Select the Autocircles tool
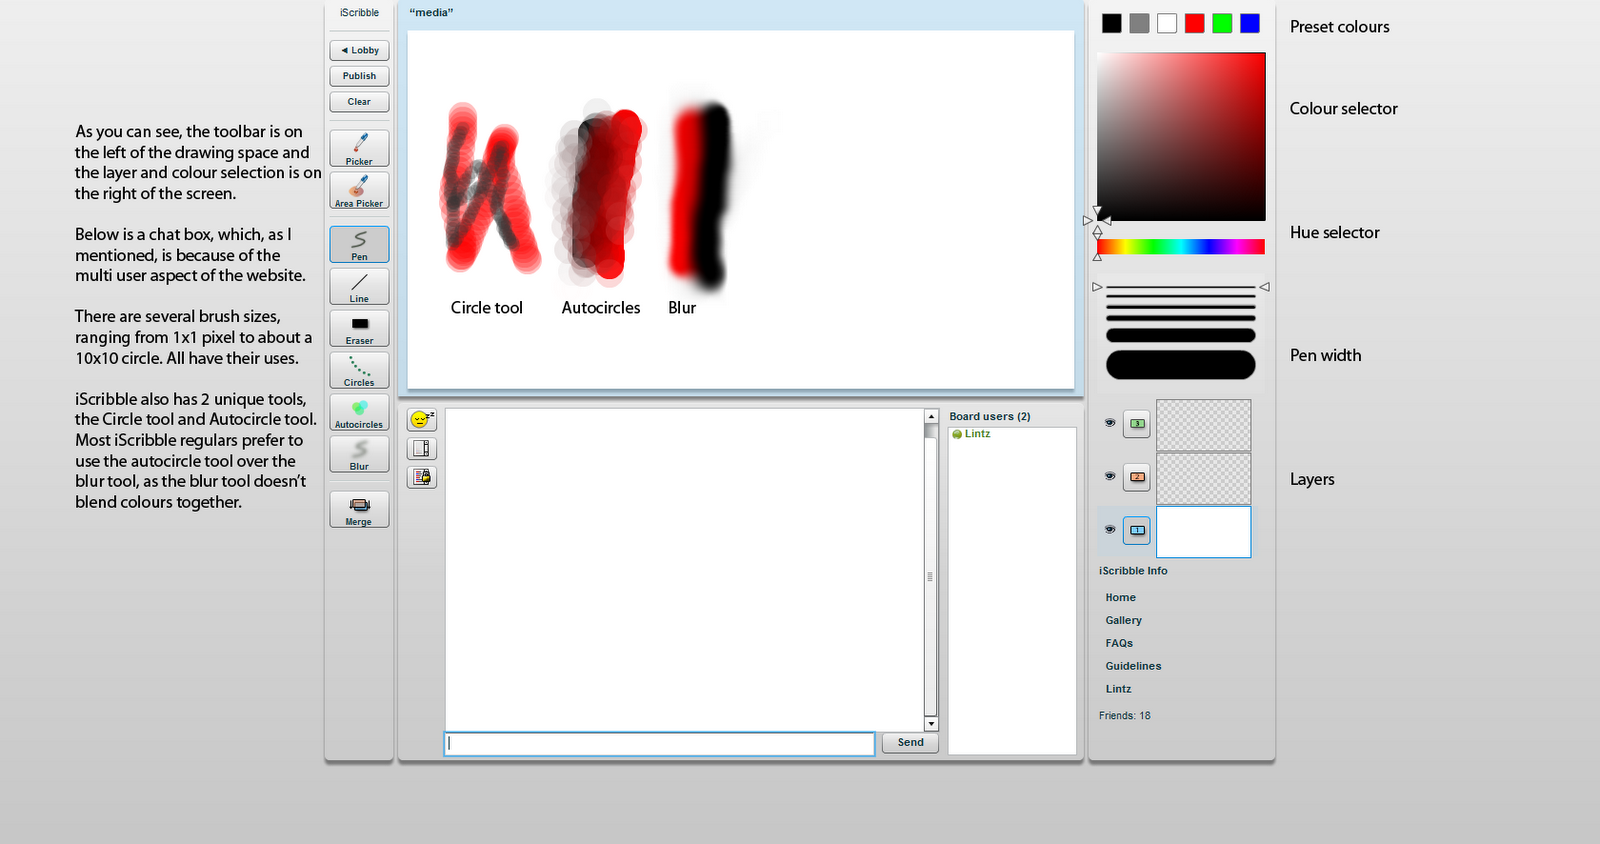1600x844 pixels. [x=359, y=412]
